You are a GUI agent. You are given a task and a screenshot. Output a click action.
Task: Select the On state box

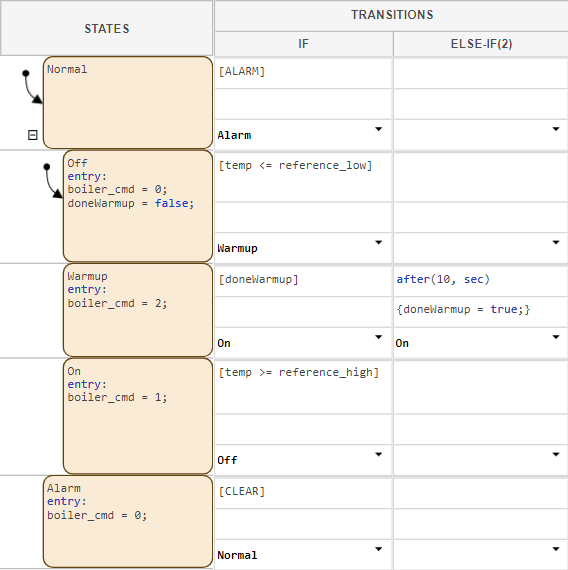(138, 416)
